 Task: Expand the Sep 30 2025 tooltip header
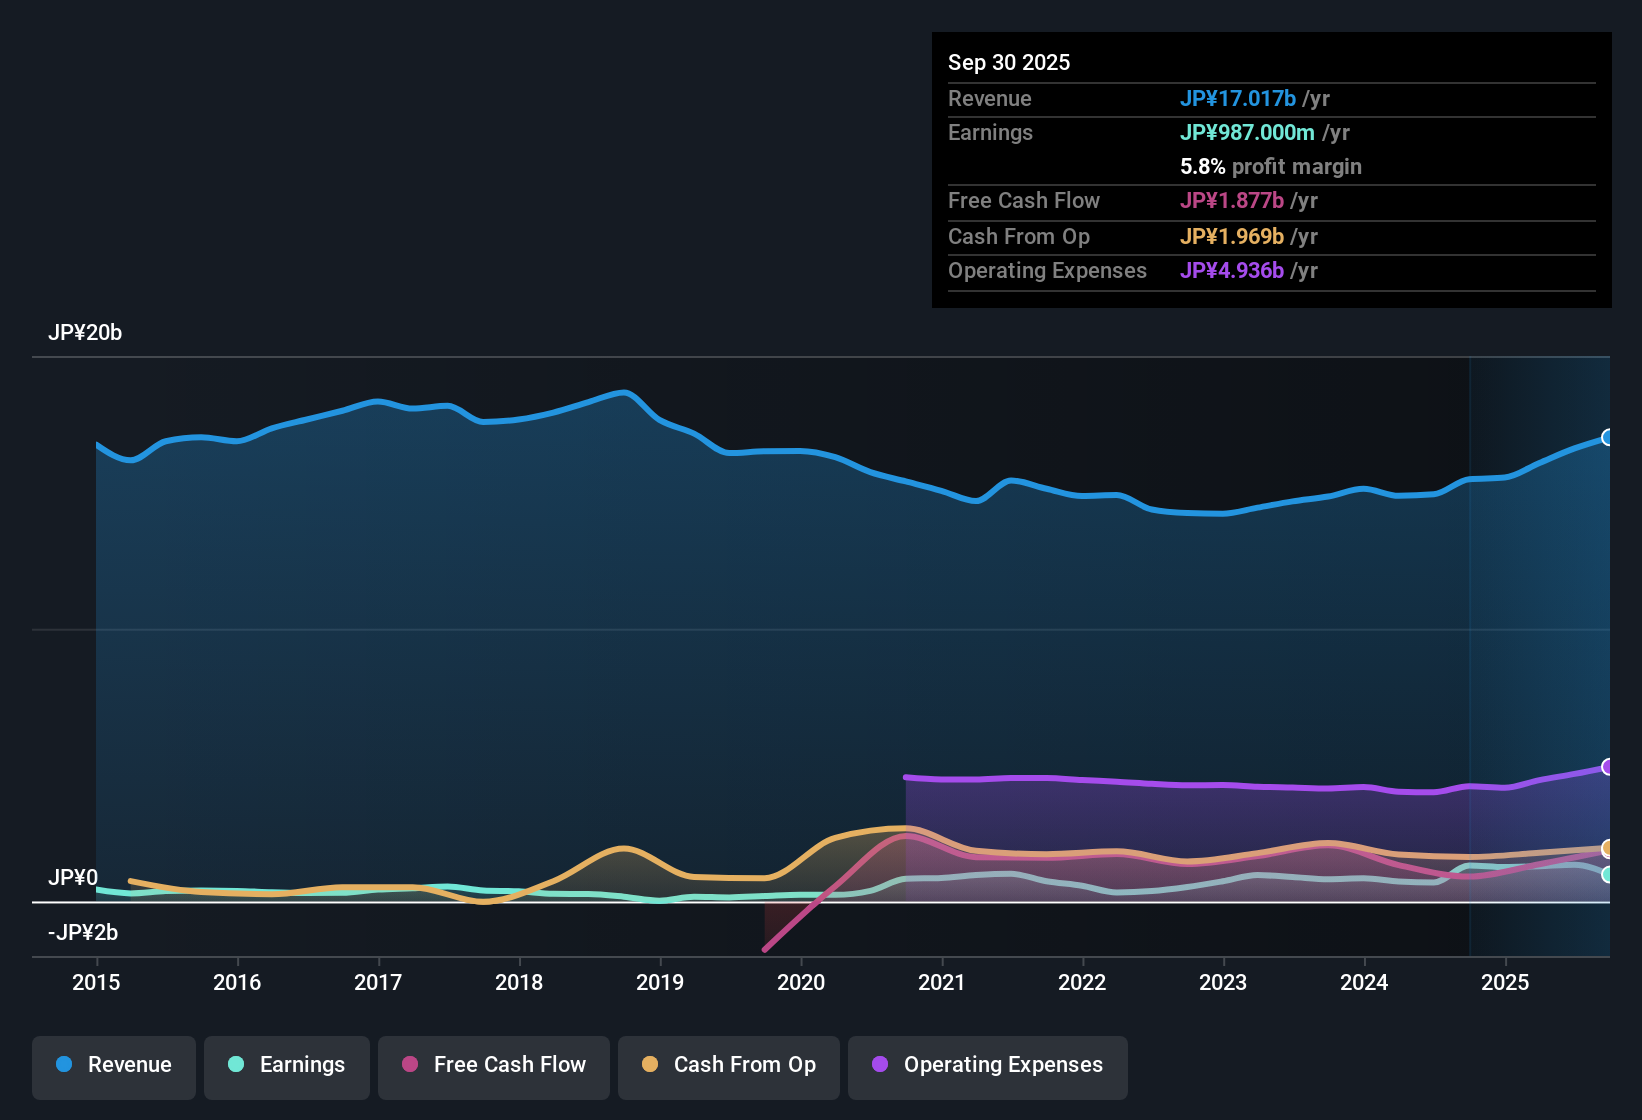[1009, 62]
